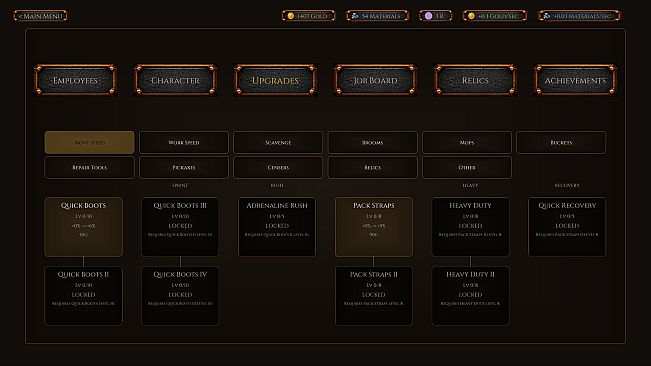Open the Buckets upgrade category
Viewport: 651px width, 366px height.
pos(561,142)
